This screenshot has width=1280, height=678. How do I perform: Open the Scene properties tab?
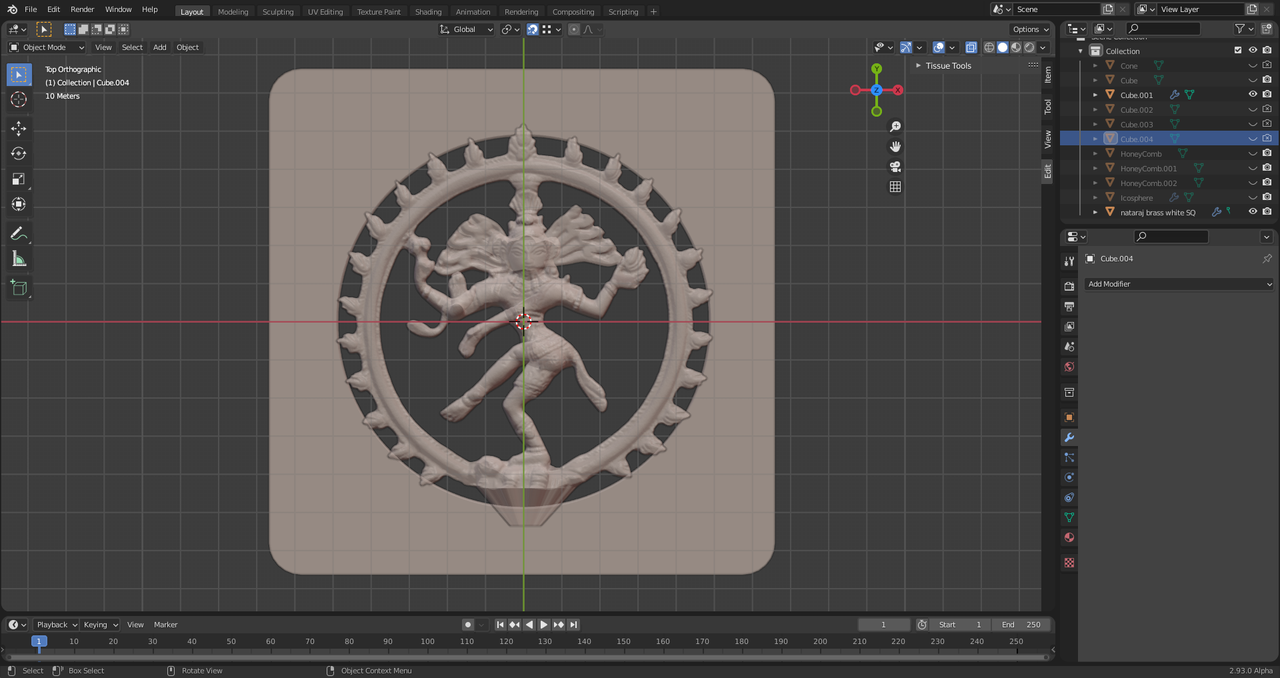[1069, 347]
